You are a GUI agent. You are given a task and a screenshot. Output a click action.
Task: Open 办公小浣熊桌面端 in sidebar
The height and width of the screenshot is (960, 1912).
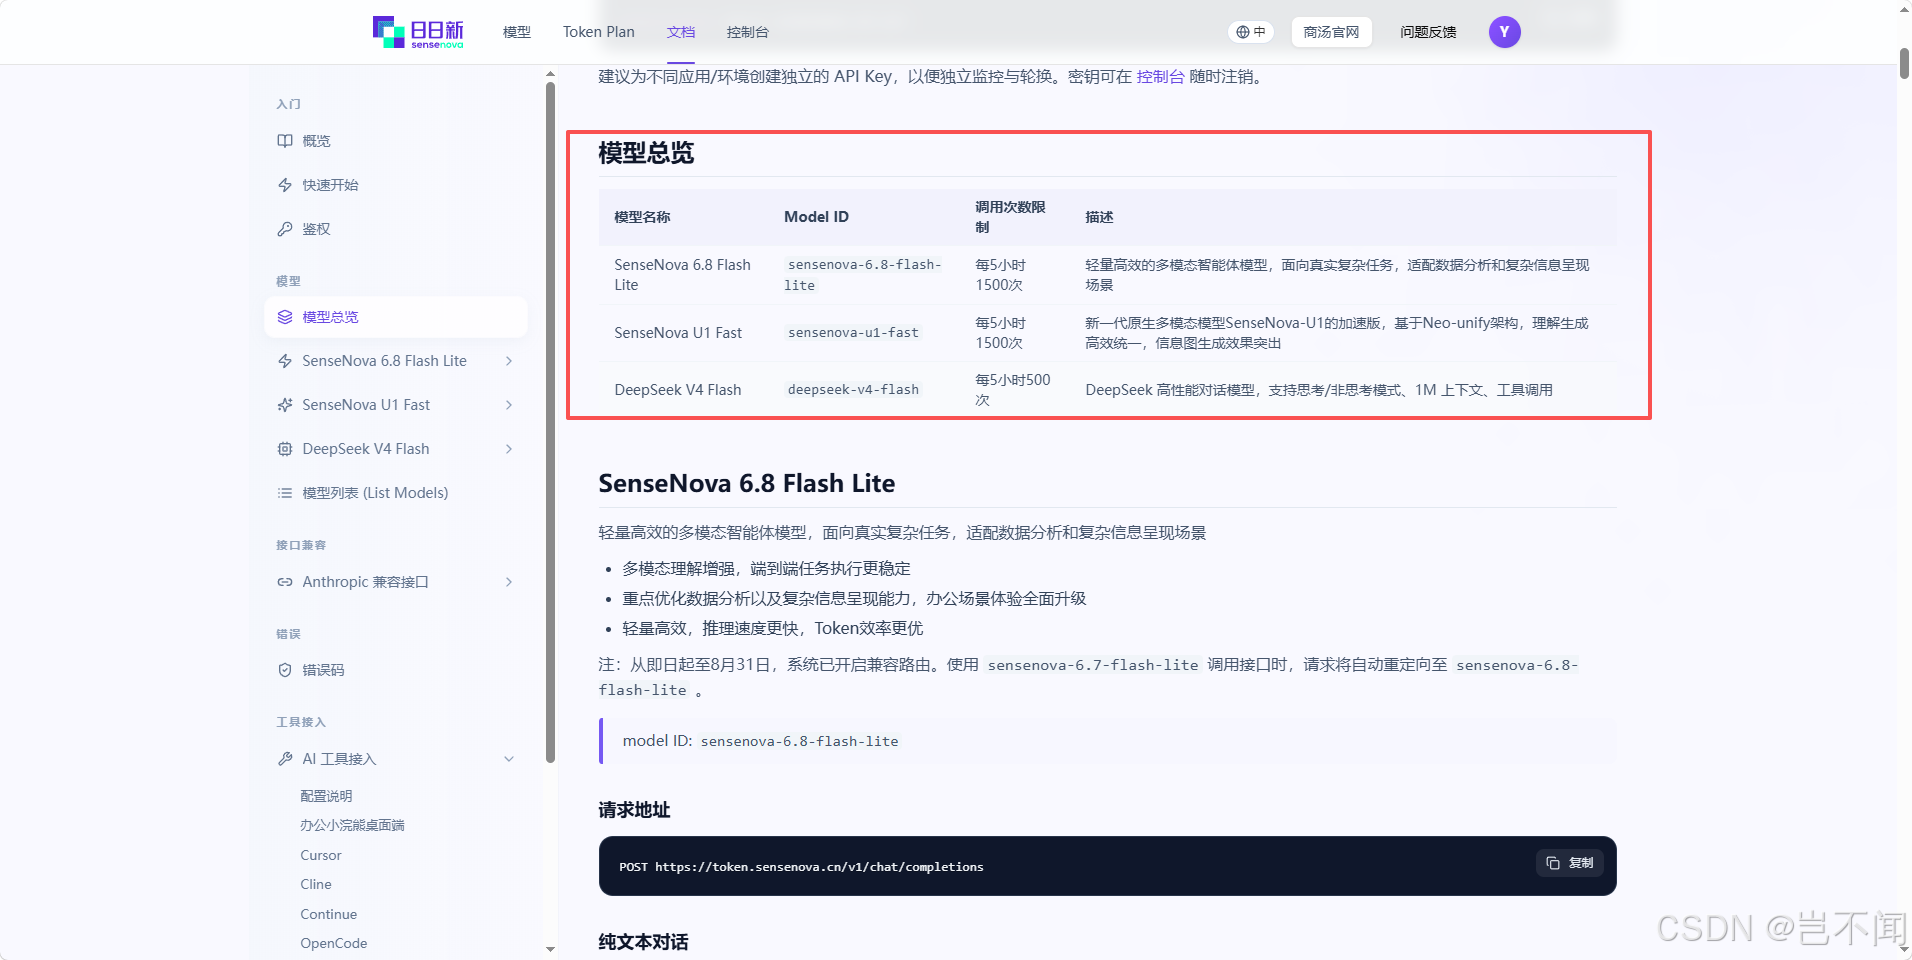coord(352,825)
